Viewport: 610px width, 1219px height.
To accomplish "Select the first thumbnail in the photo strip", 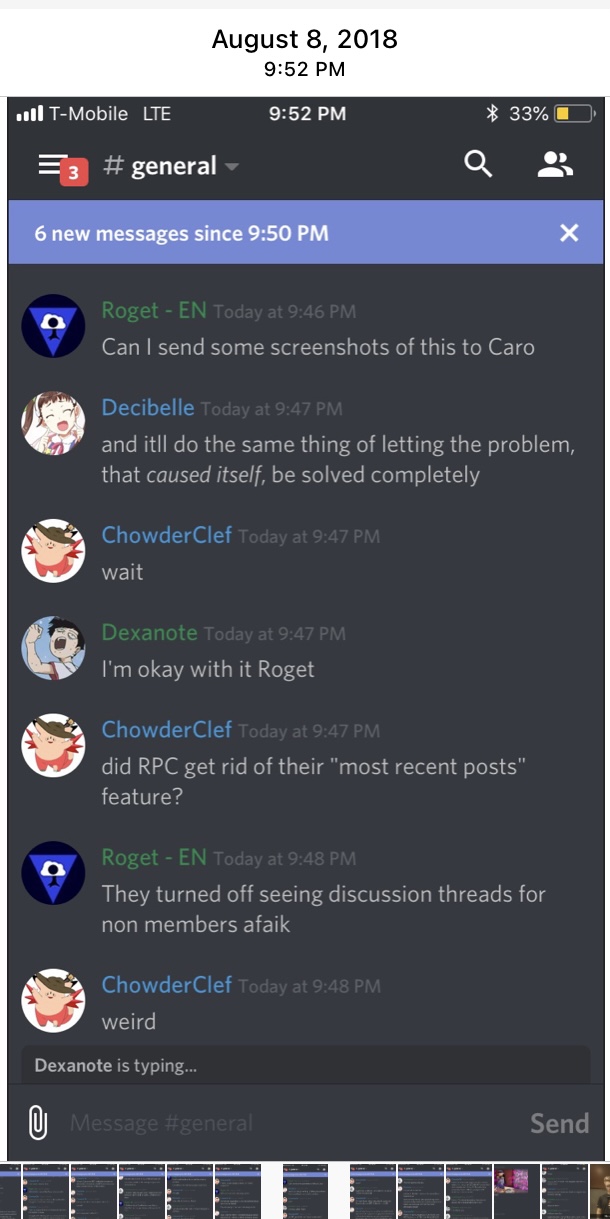I will (10, 1191).
